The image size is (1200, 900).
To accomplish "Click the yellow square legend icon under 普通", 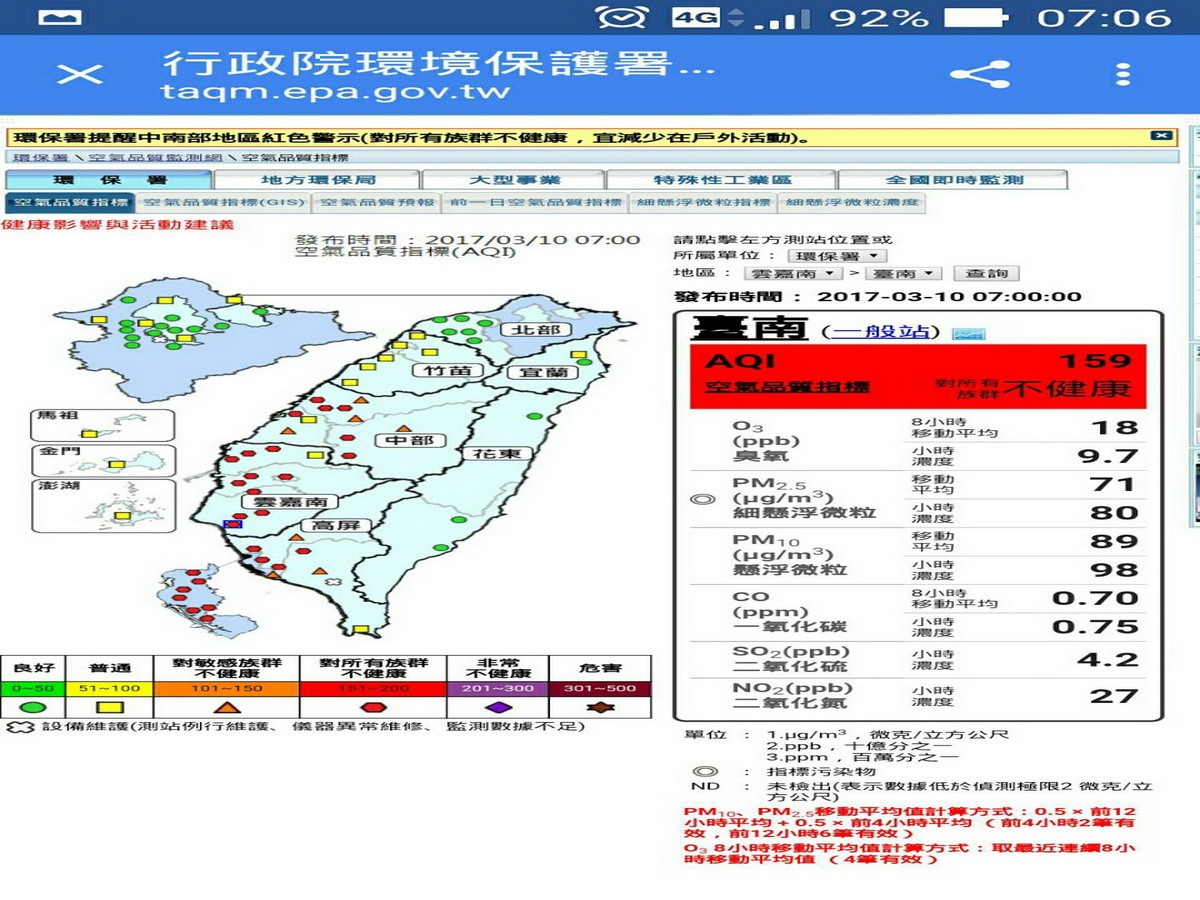I will [x=109, y=707].
